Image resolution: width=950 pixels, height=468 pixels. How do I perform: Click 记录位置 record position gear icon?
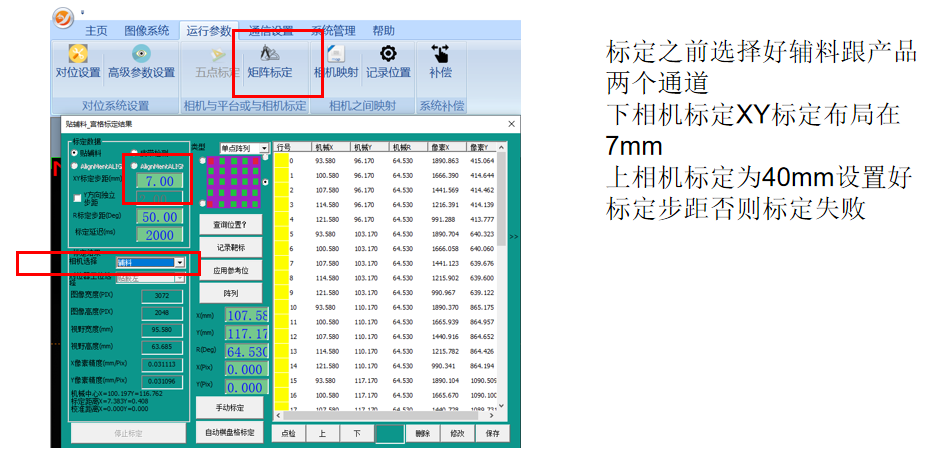(388, 61)
